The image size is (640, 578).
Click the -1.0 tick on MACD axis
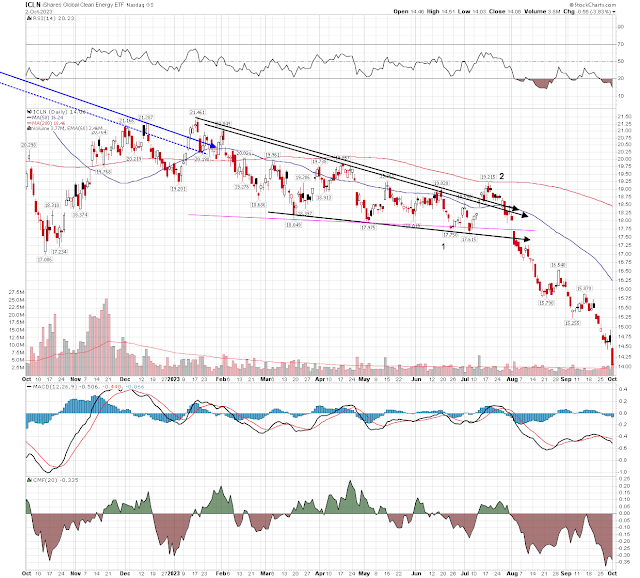pyautogui.click(x=622, y=472)
